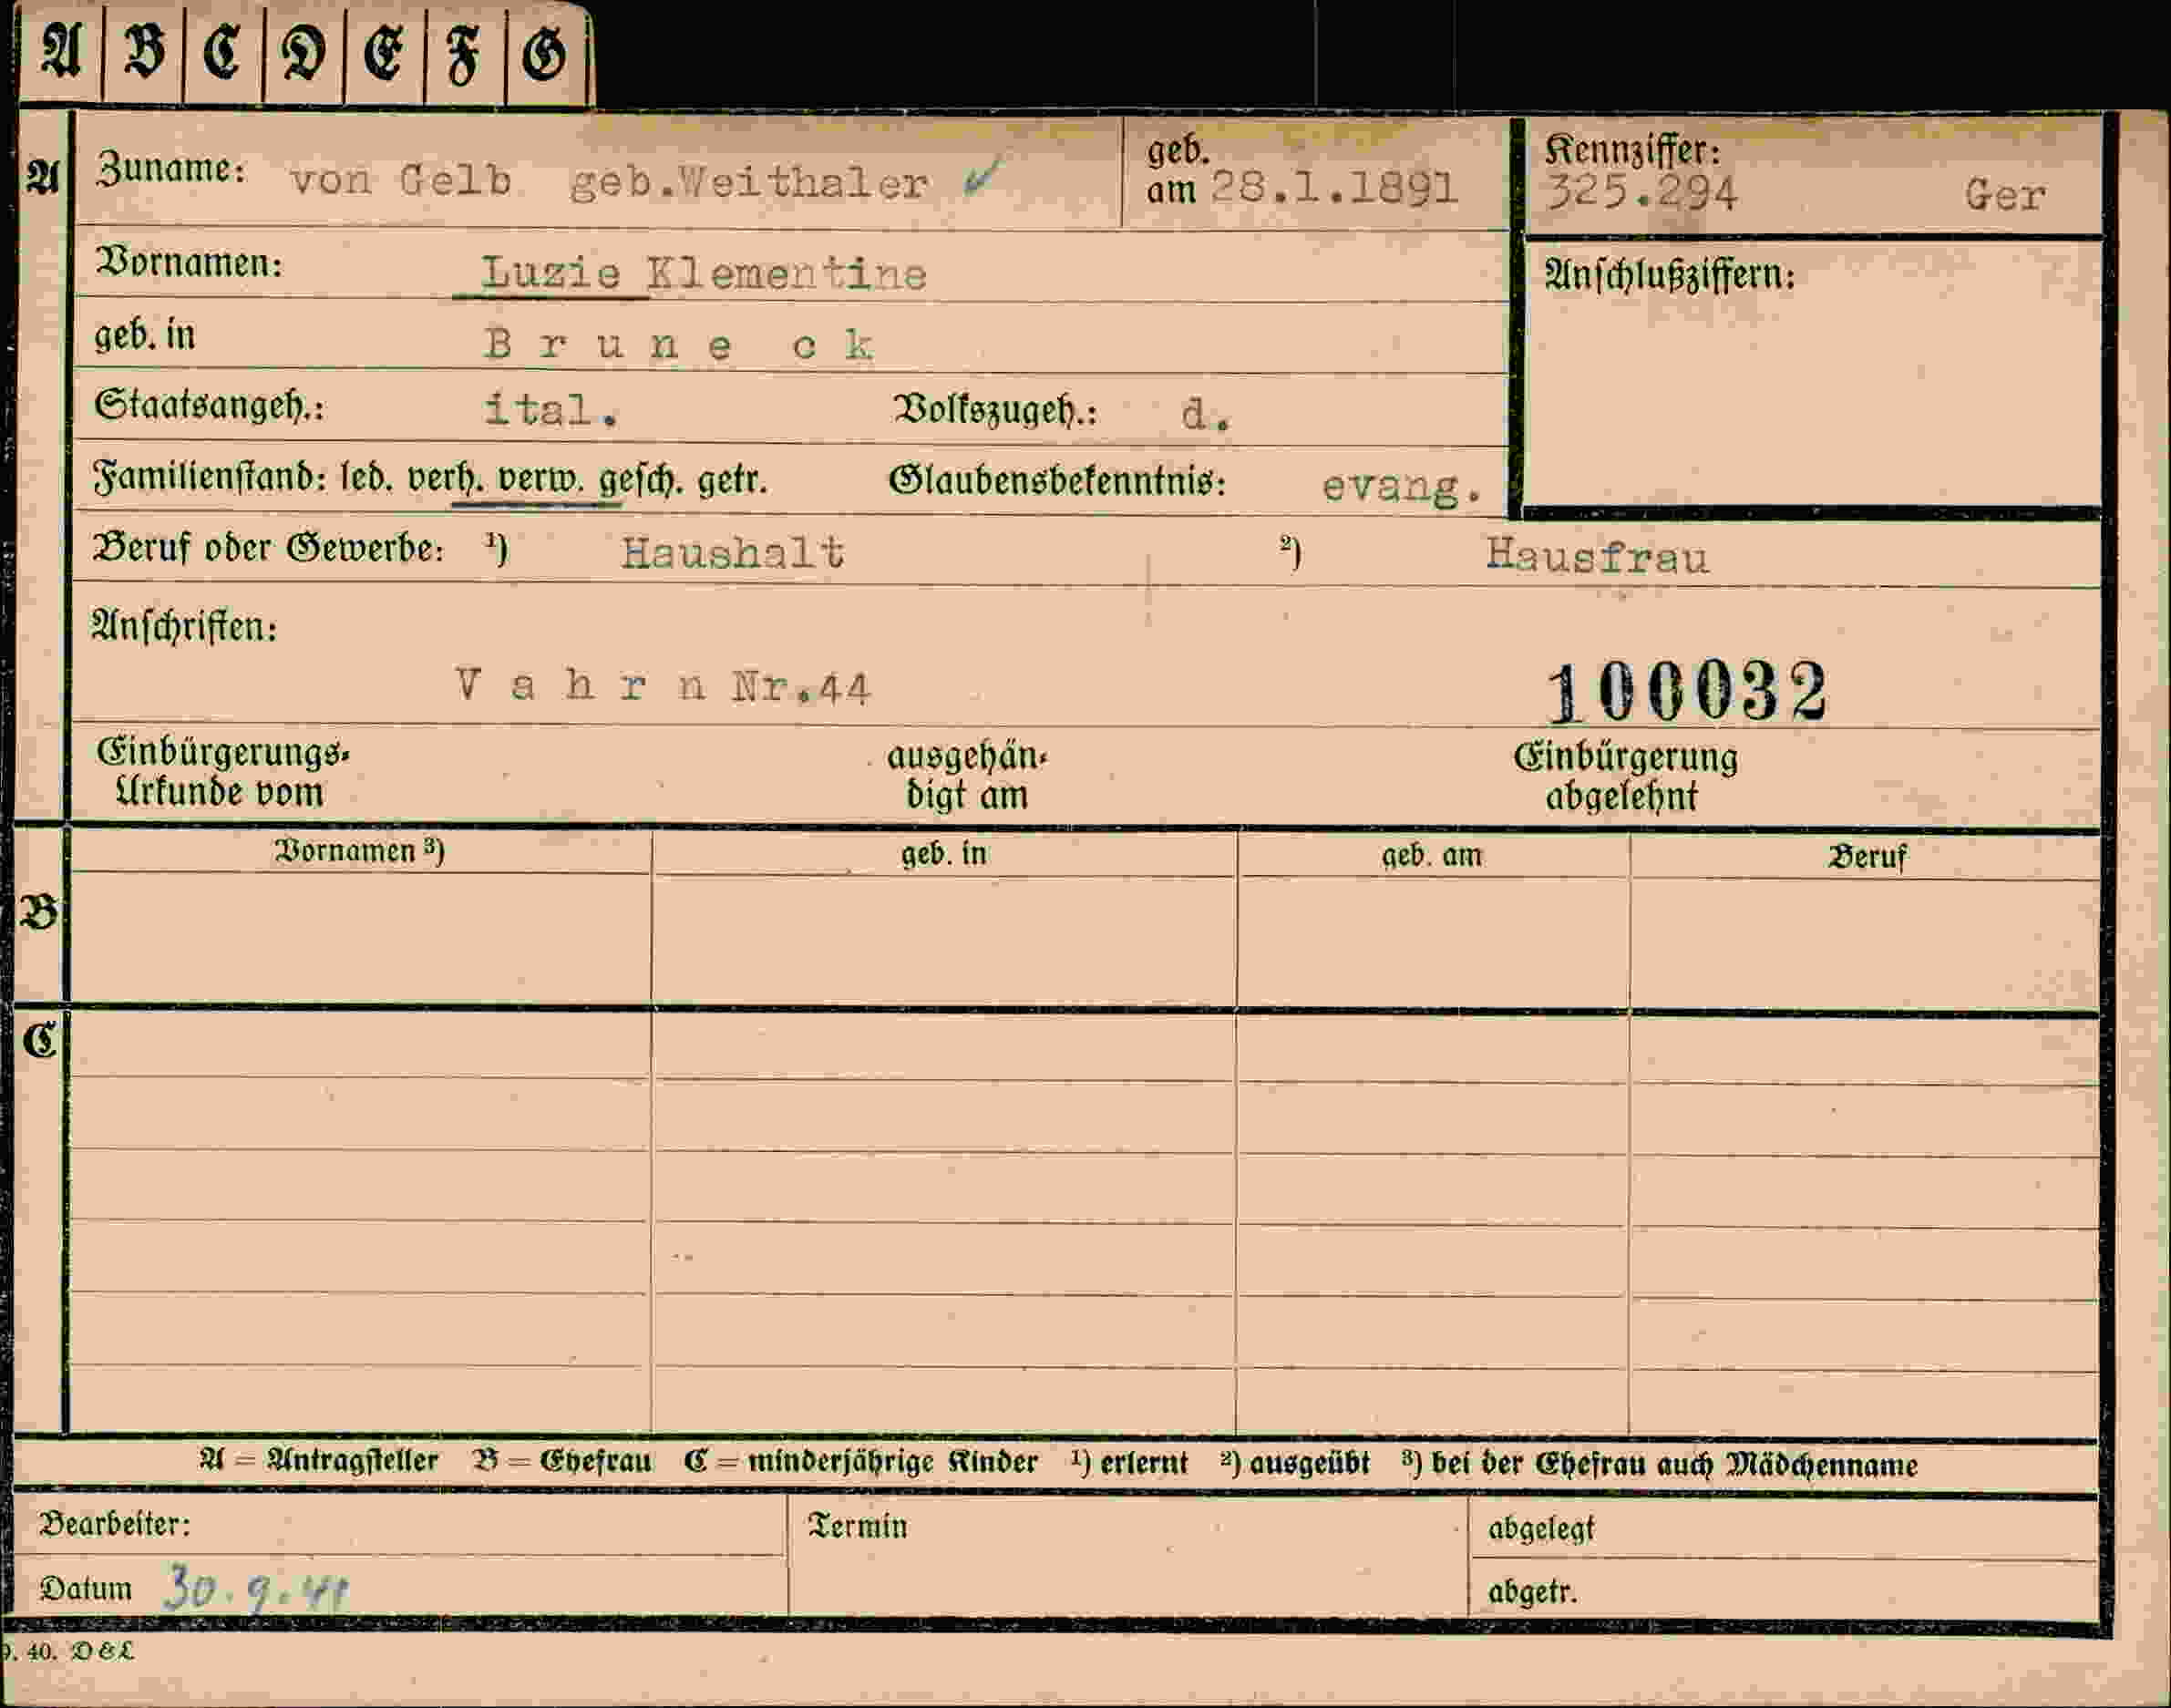Viewport: 2171px width, 1708px height.
Task: Click stamped number '100032'
Action: 1688,691
